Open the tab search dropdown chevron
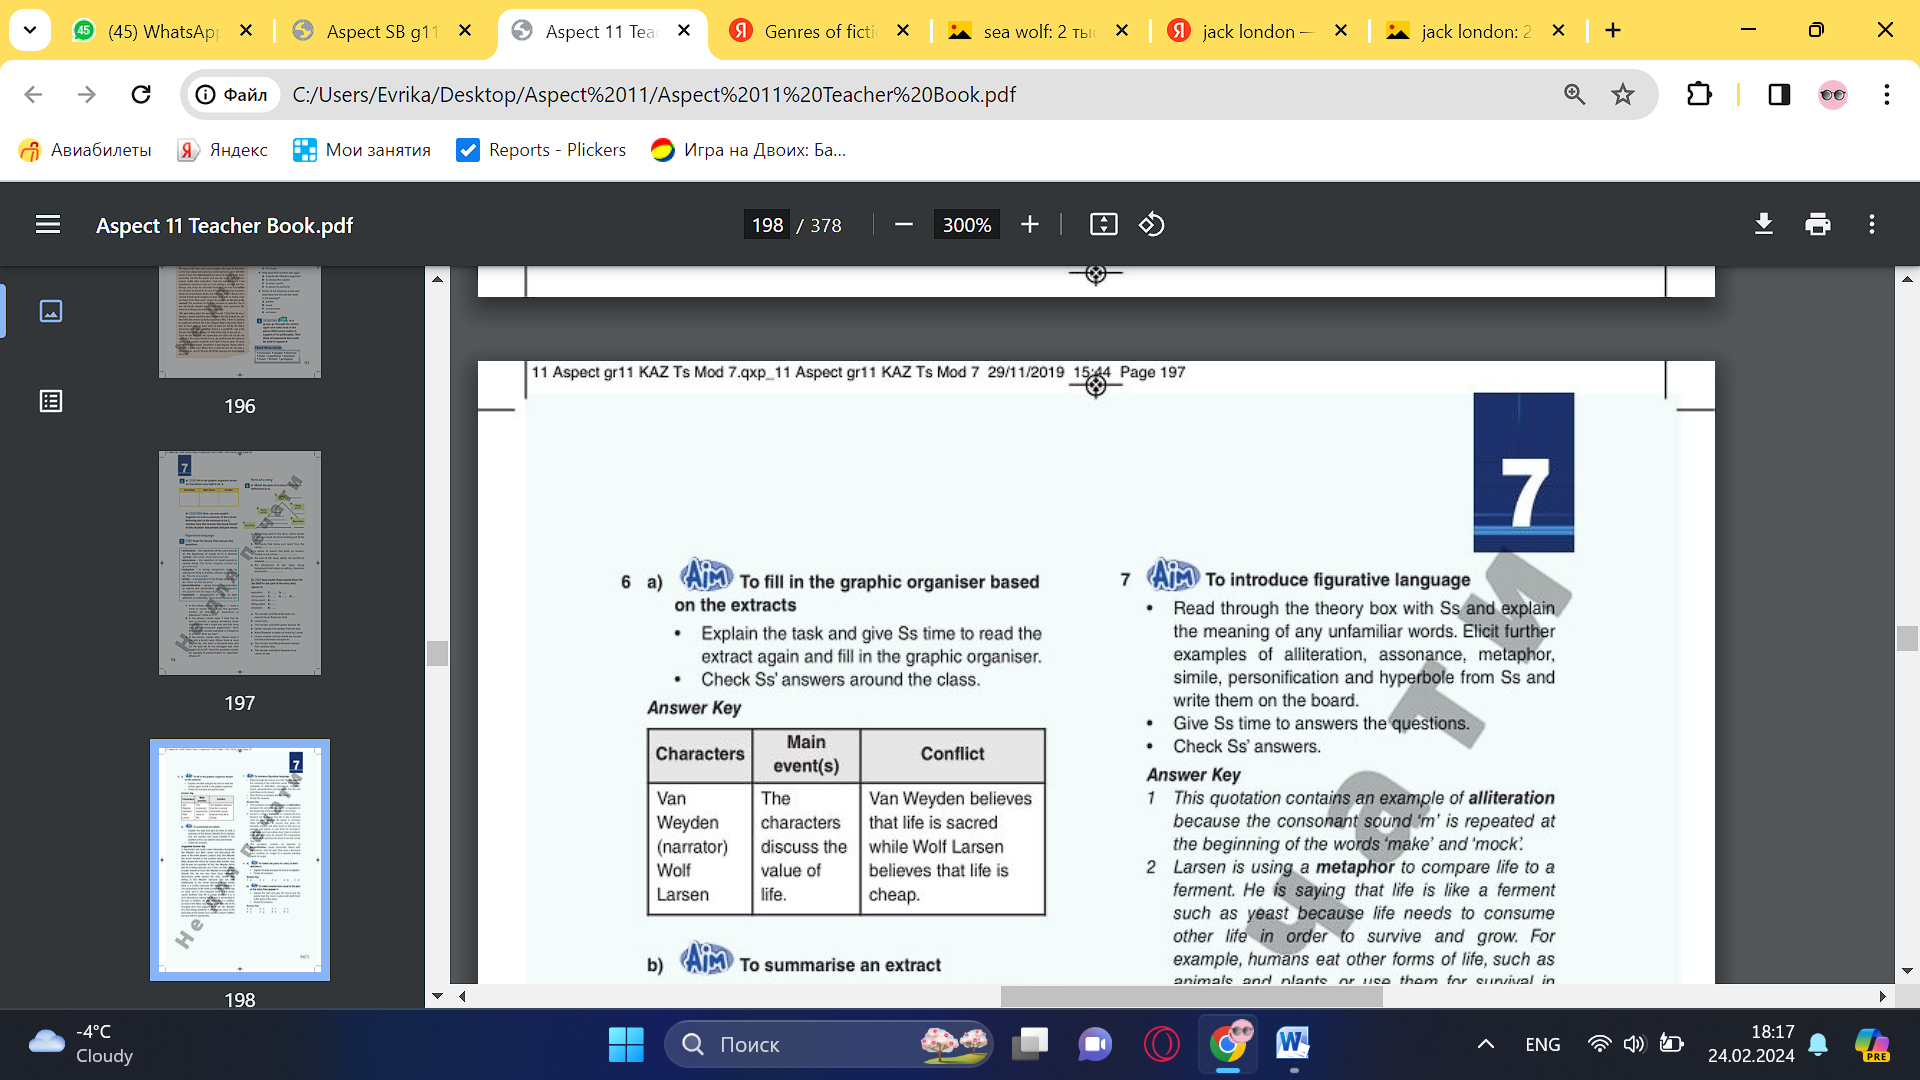Image resolution: width=1920 pixels, height=1080 pixels. tap(30, 31)
